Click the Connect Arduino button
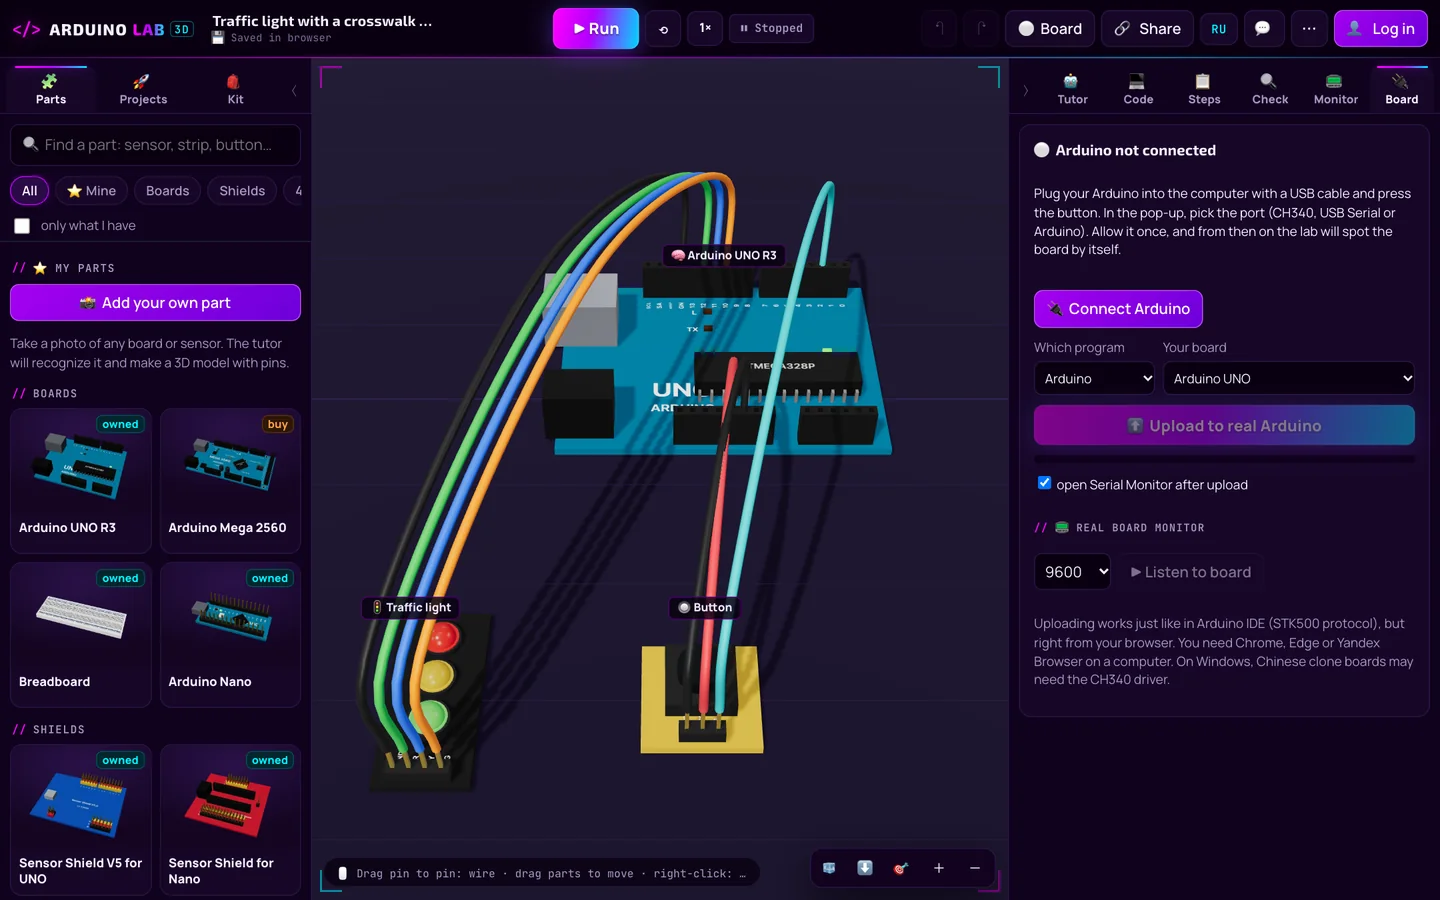Screen dimensions: 1440x900 point(1118,309)
